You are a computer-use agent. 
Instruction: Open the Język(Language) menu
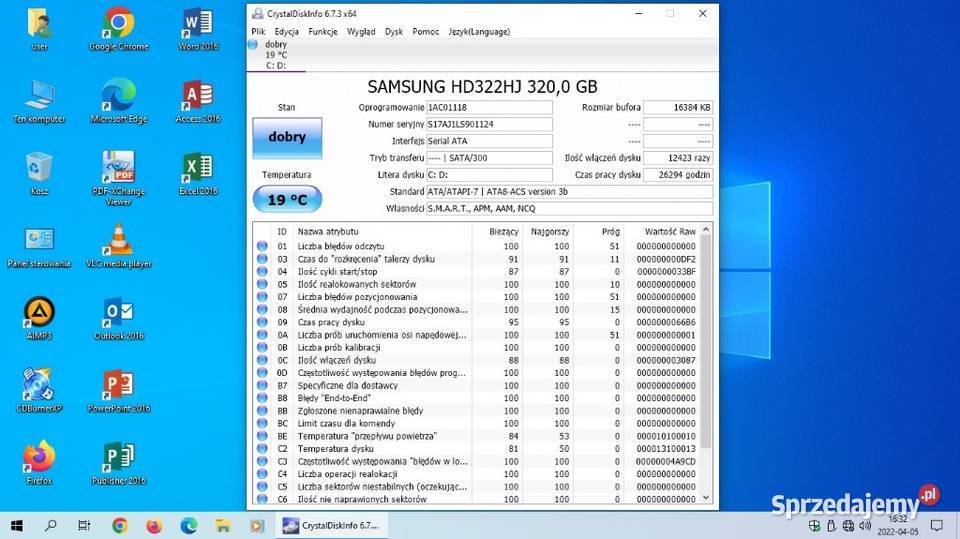click(479, 31)
